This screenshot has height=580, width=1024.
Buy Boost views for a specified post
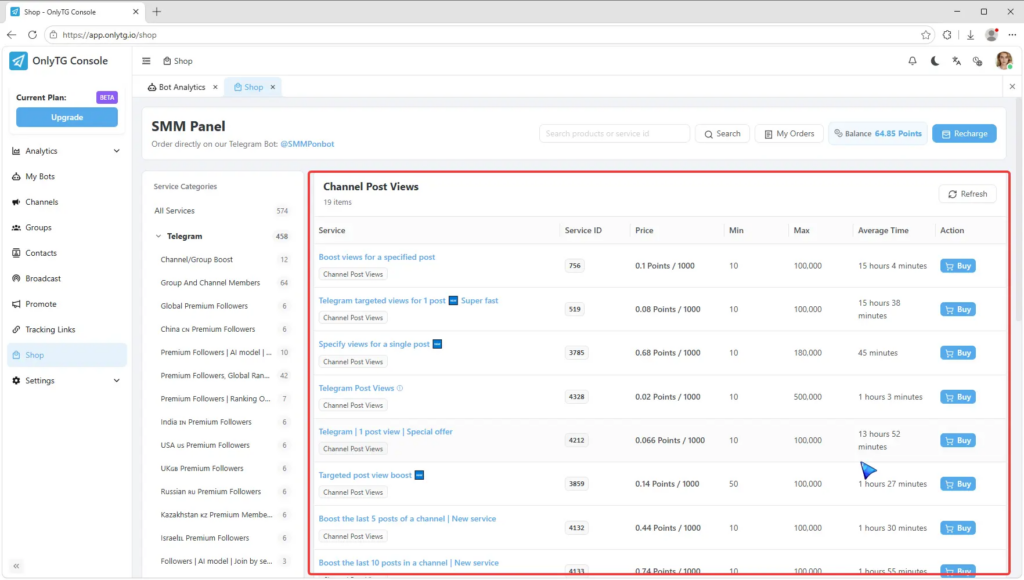[x=957, y=266]
